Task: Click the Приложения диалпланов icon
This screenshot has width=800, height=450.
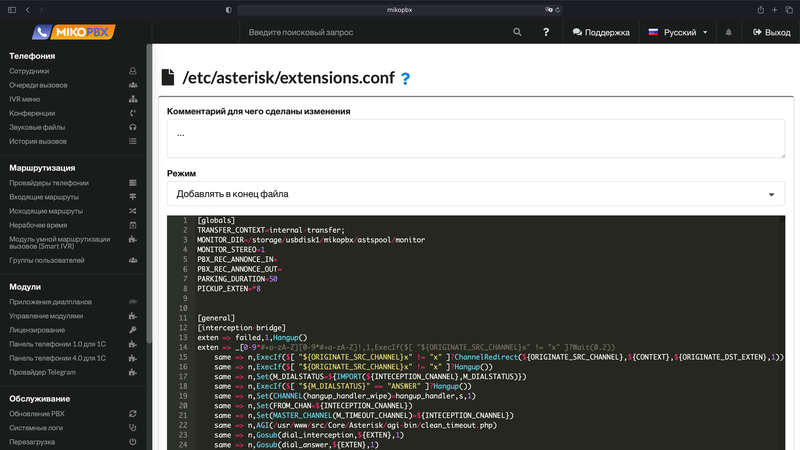Action: point(133,302)
